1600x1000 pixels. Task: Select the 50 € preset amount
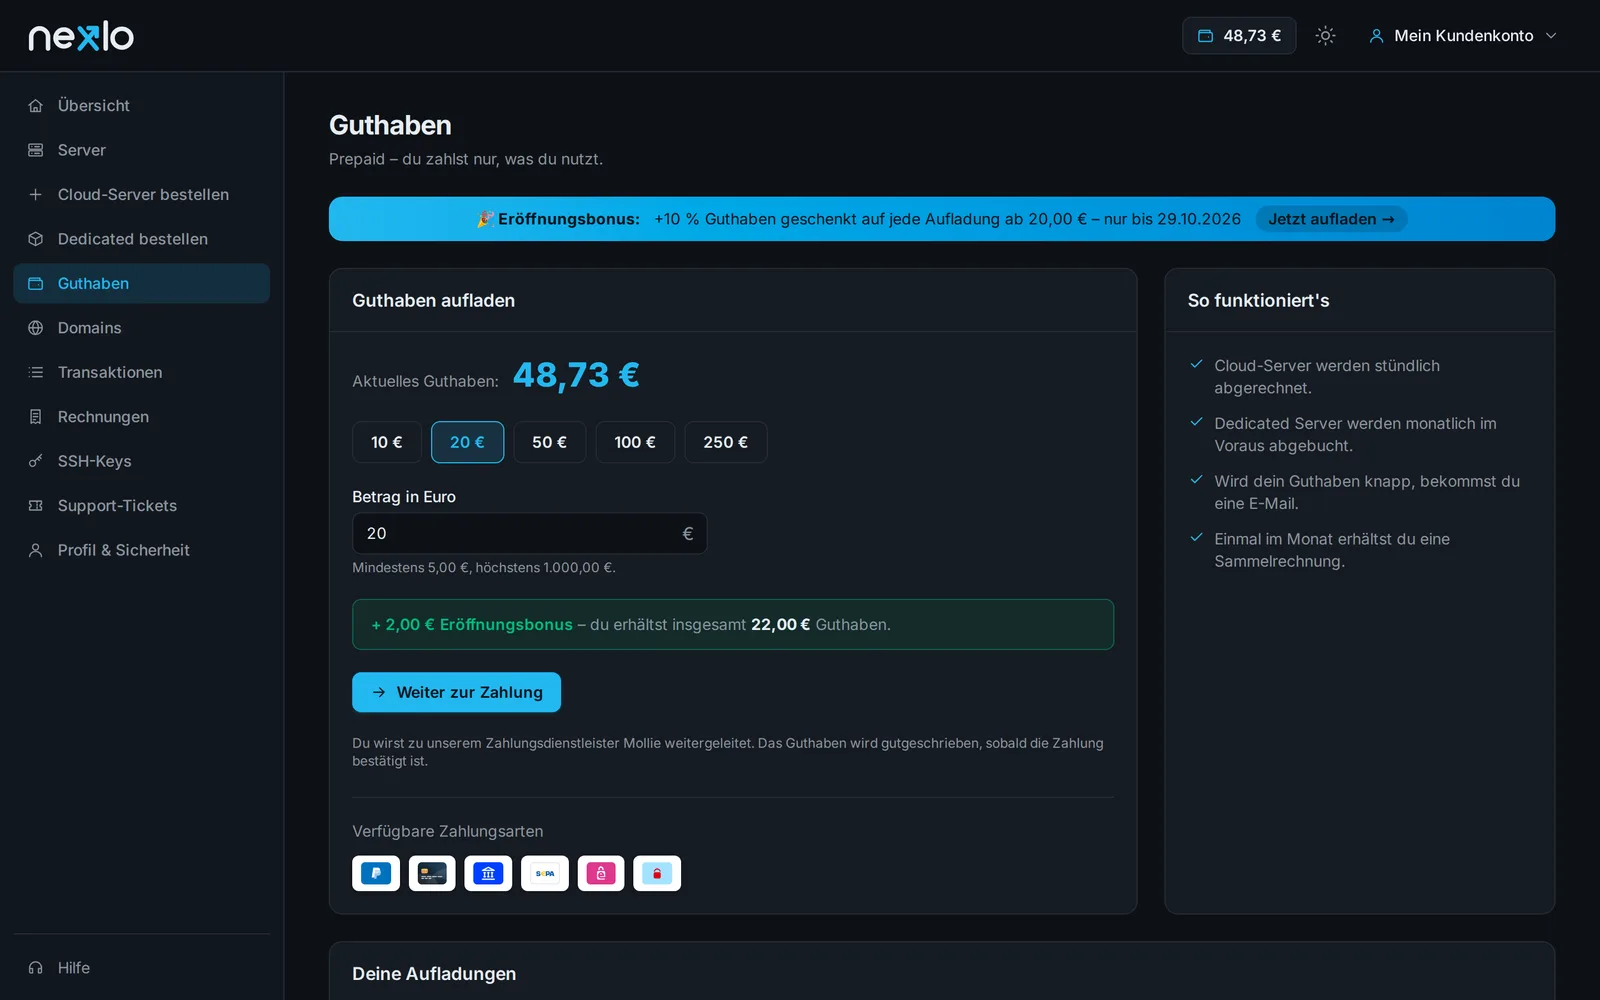[550, 442]
